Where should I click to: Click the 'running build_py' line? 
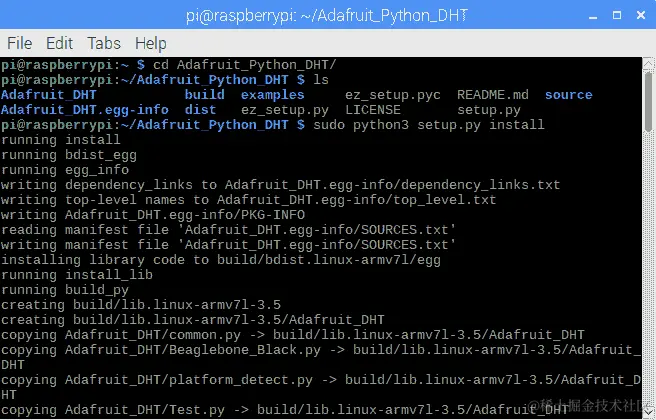coord(65,290)
